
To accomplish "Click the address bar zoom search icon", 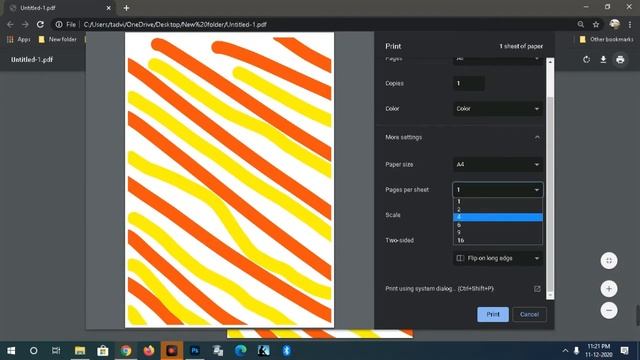I will pyautogui.click(x=580, y=24).
